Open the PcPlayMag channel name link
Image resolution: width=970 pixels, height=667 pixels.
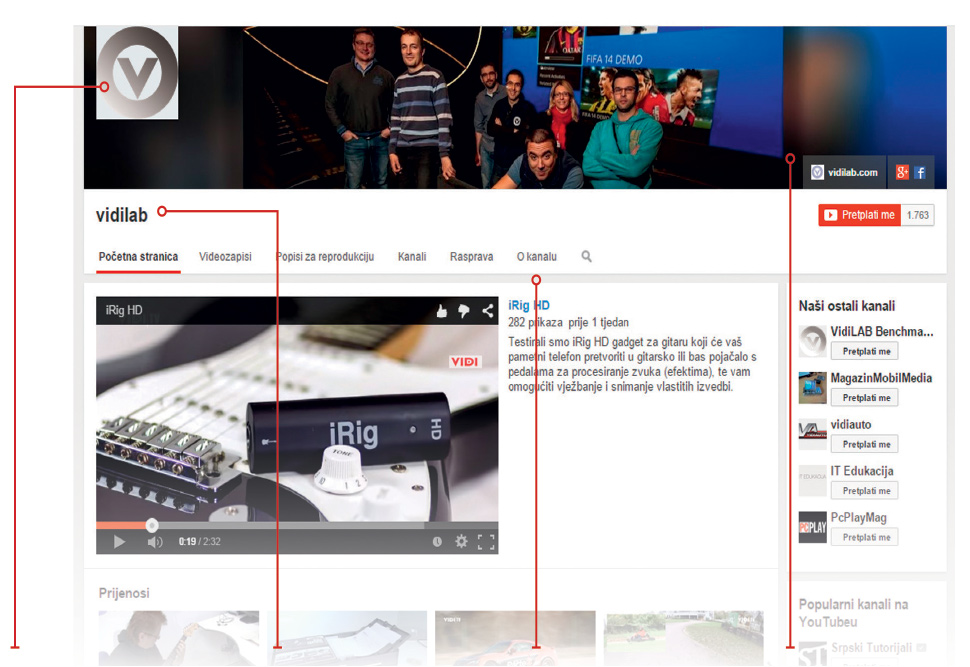[859, 517]
